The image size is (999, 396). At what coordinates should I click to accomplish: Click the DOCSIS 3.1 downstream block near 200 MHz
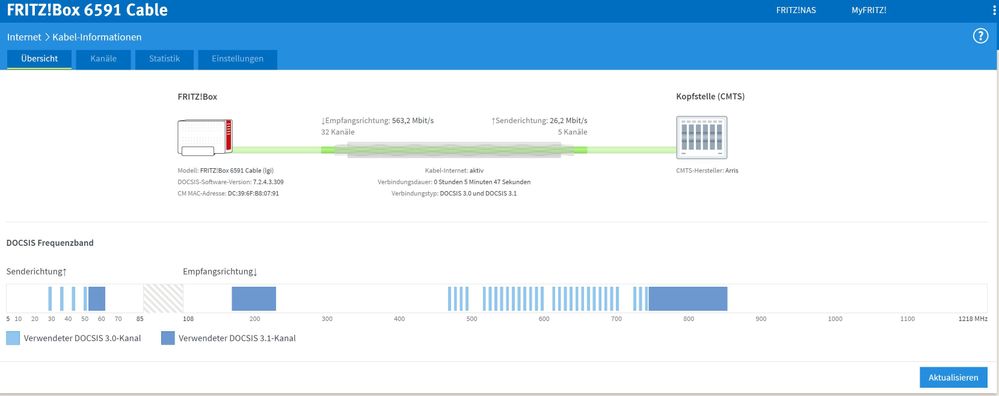[x=254, y=299]
